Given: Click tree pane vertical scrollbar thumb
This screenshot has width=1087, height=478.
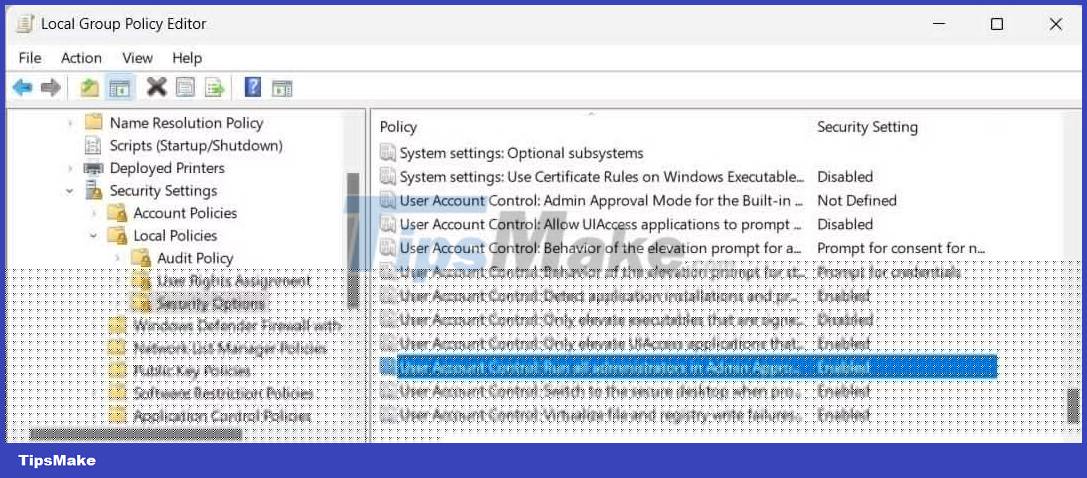Looking at the screenshot, I should coord(353,241).
